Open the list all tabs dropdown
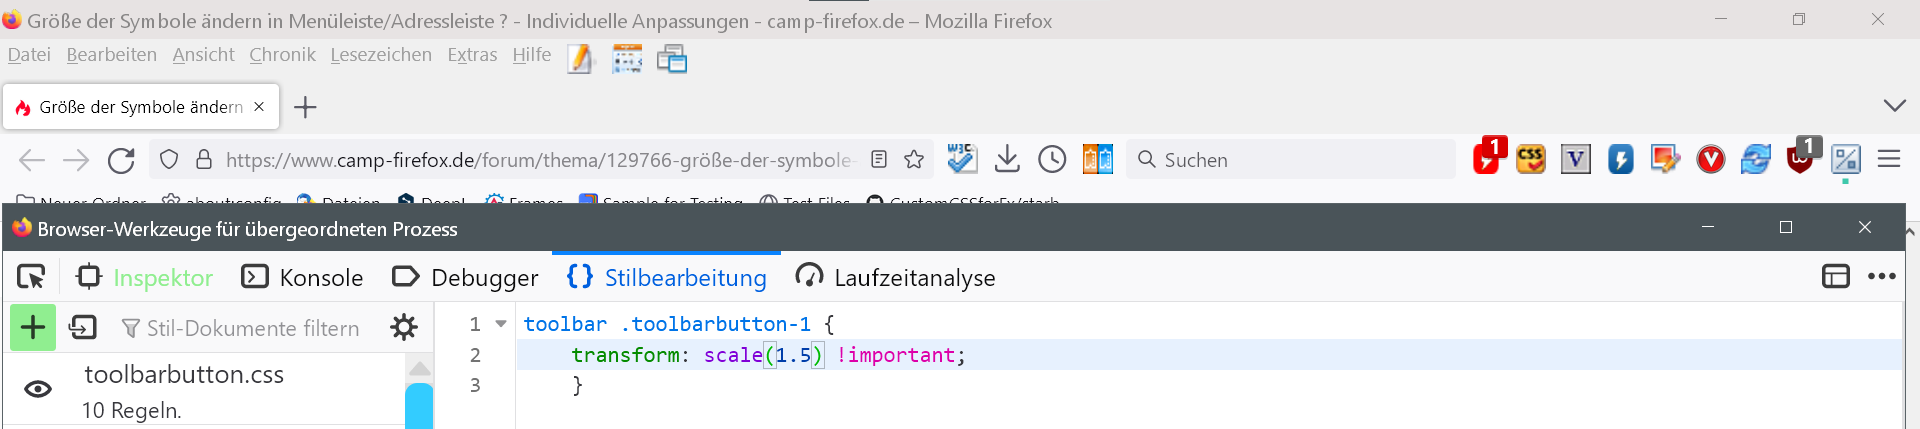 (1894, 106)
